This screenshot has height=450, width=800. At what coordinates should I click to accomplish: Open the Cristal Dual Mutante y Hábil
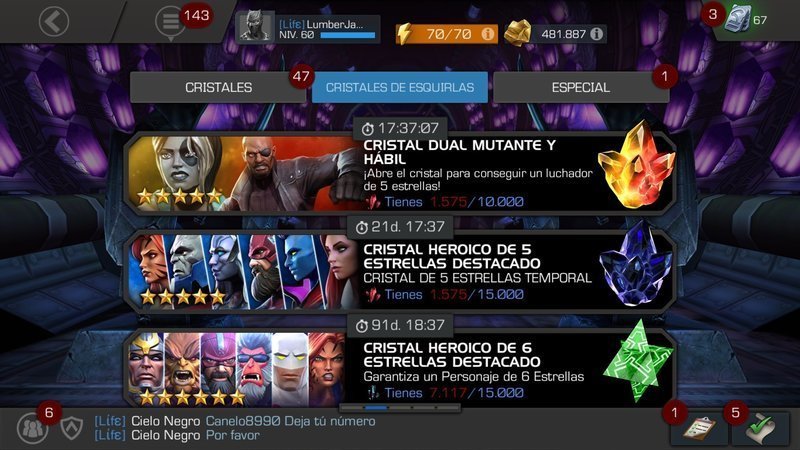coord(400,172)
